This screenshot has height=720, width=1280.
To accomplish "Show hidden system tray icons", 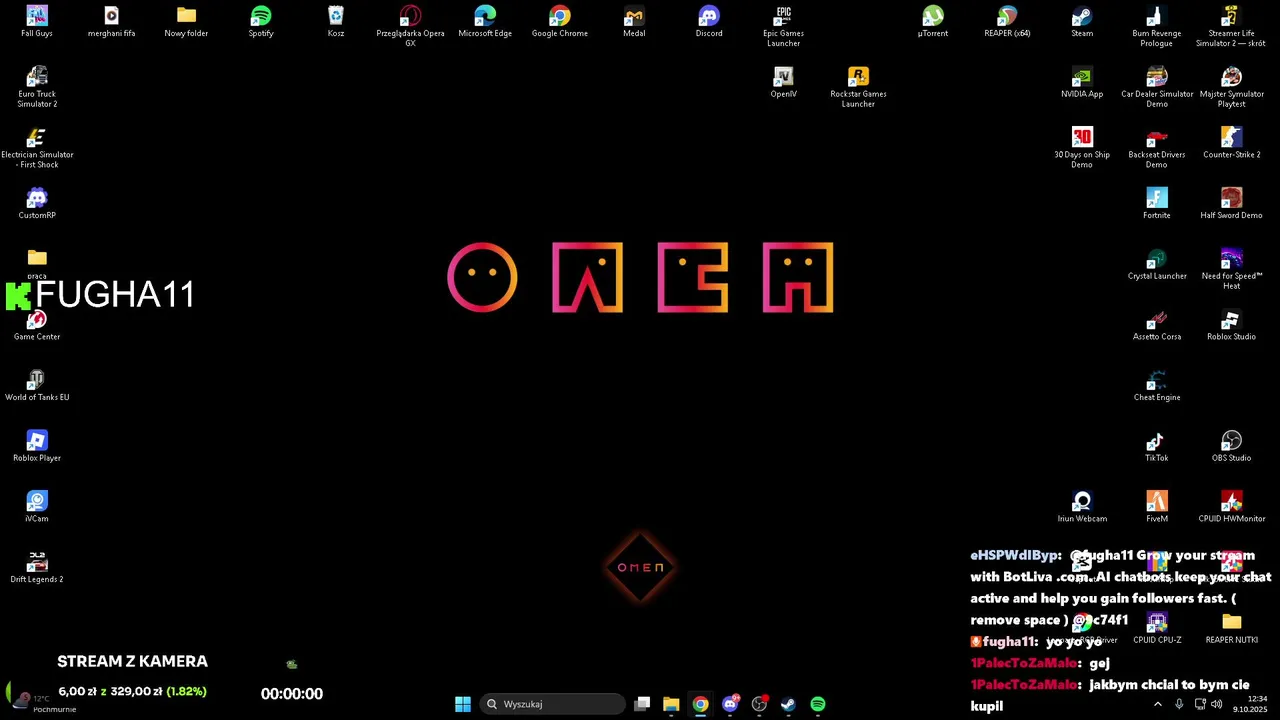I will pos(1158,704).
